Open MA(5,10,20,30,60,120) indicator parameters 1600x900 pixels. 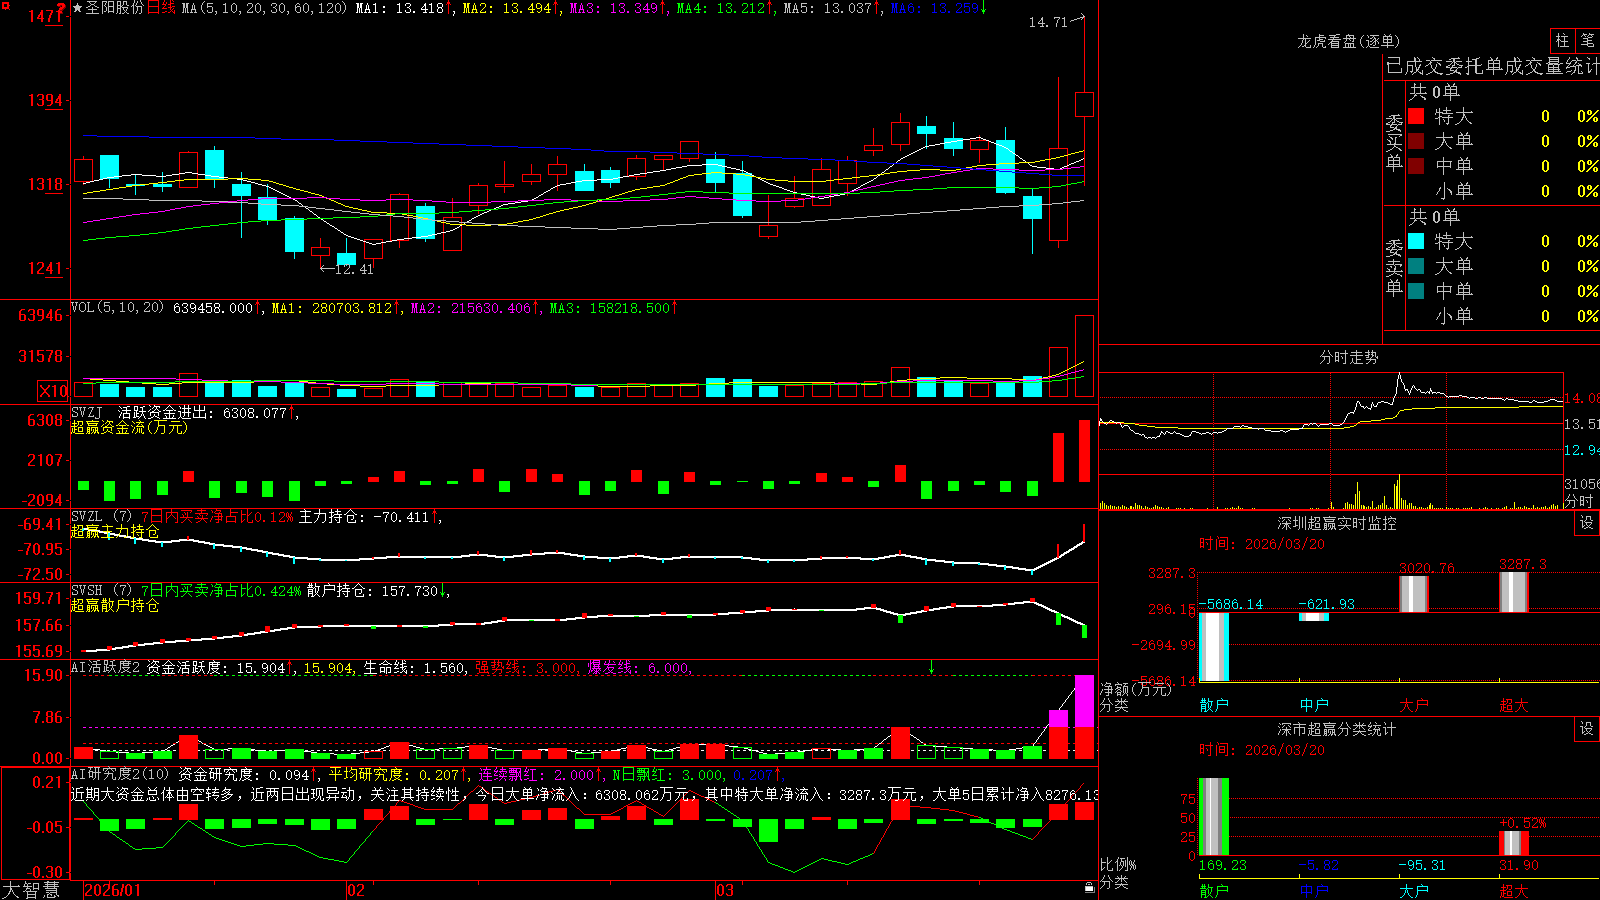point(264,8)
